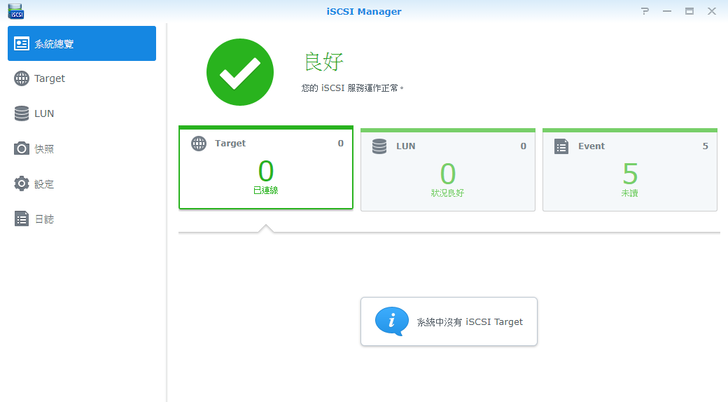Click the 狀況良好 label in LUN card
The width and height of the screenshot is (728, 402).
(448, 193)
